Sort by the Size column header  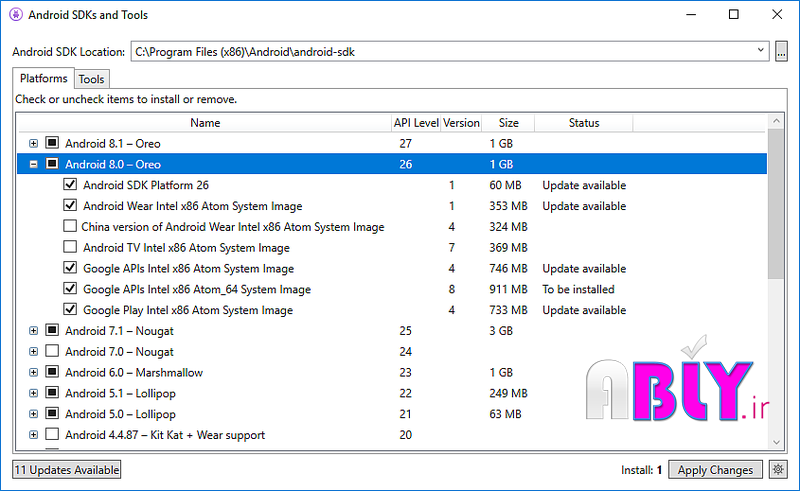pos(508,123)
